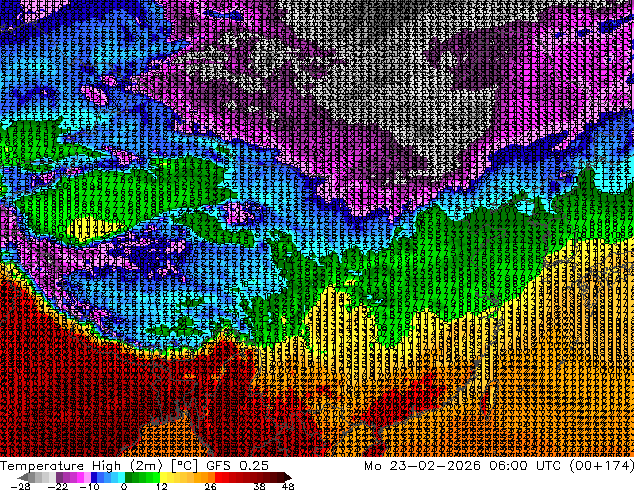Click the '06:00 UTC' time text

click(524, 466)
